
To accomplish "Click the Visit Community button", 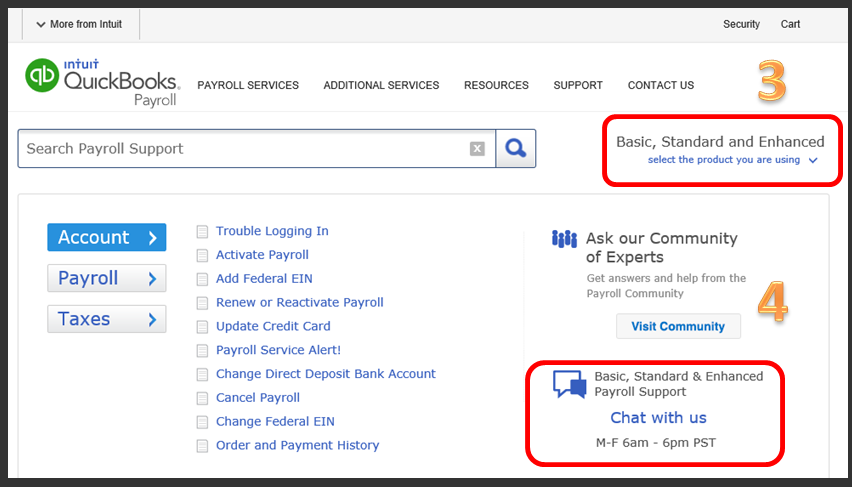I will pyautogui.click(x=678, y=326).
